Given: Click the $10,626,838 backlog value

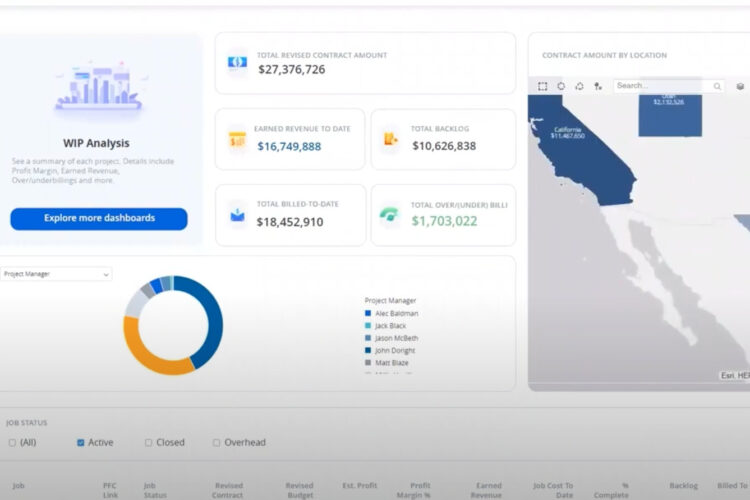Looking at the screenshot, I should (444, 146).
